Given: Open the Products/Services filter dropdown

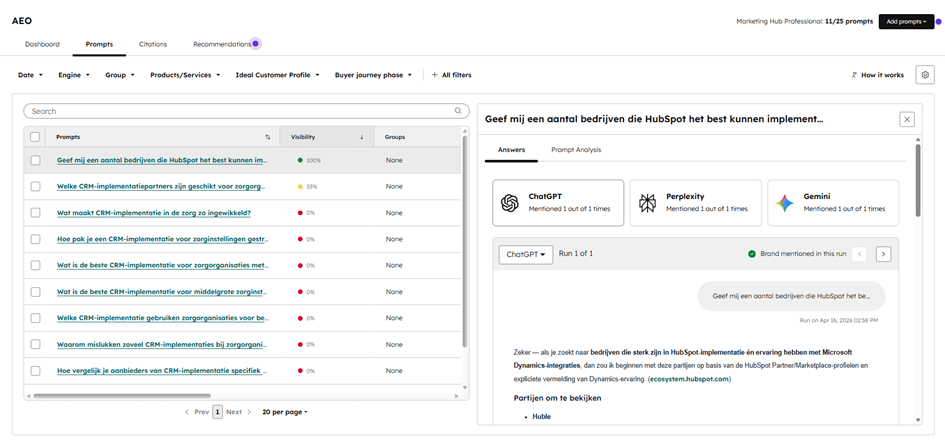Looking at the screenshot, I should pyautogui.click(x=185, y=75).
